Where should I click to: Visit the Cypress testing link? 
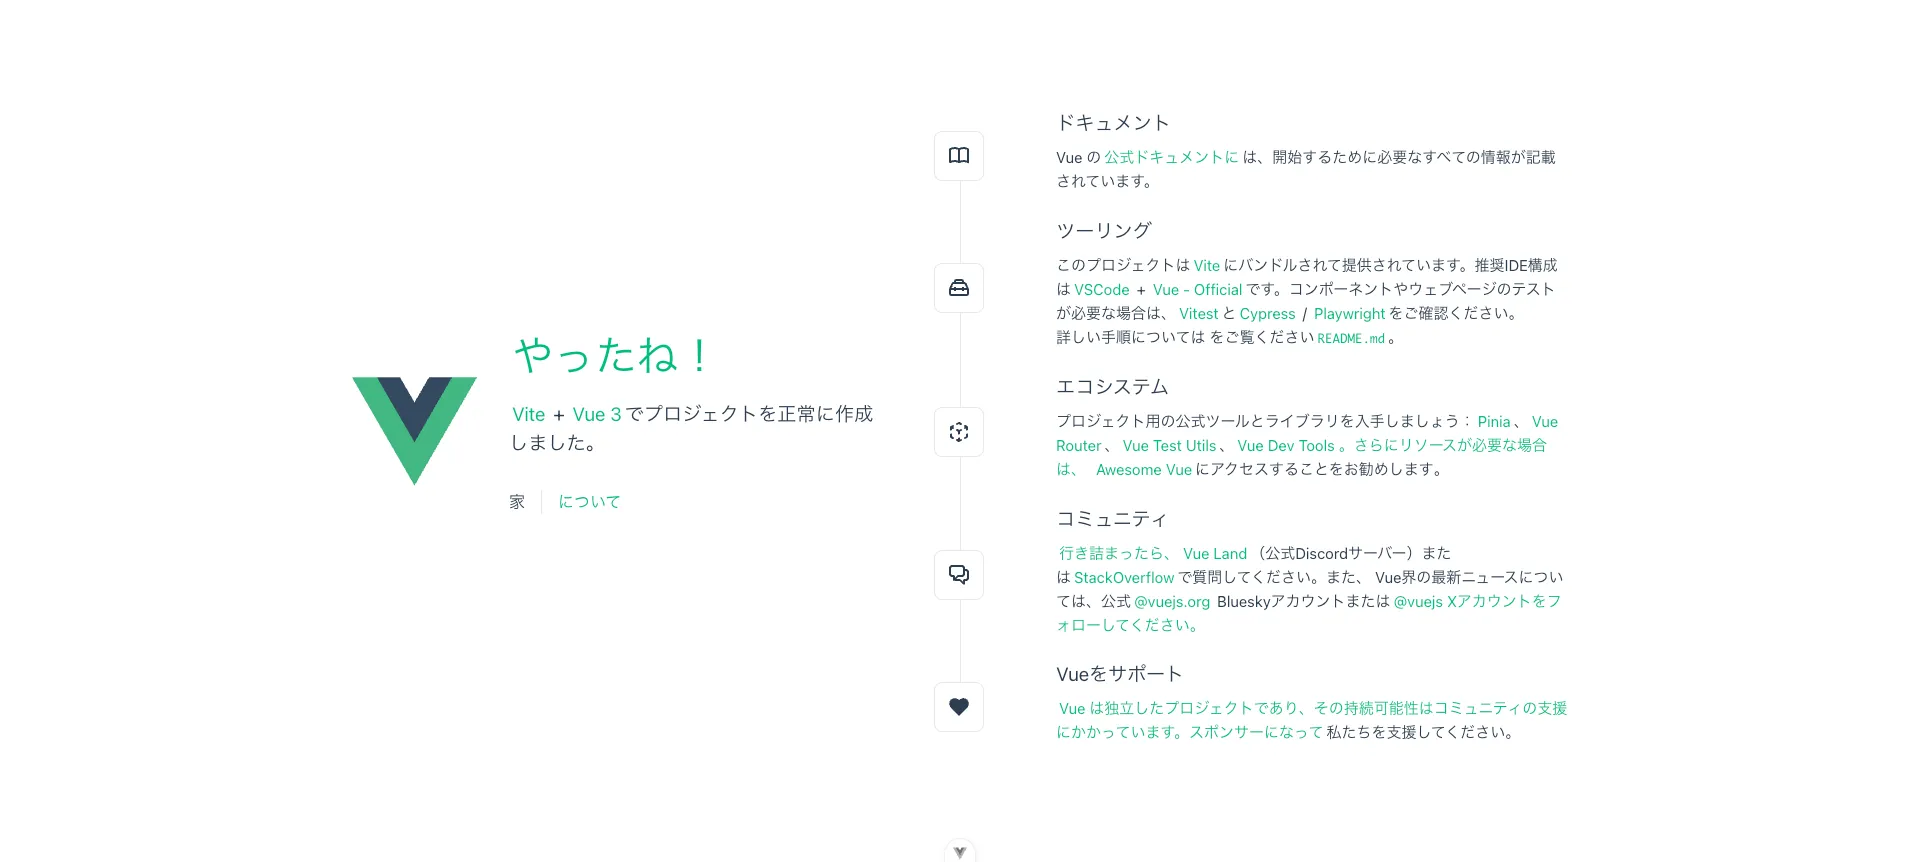pos(1267,314)
